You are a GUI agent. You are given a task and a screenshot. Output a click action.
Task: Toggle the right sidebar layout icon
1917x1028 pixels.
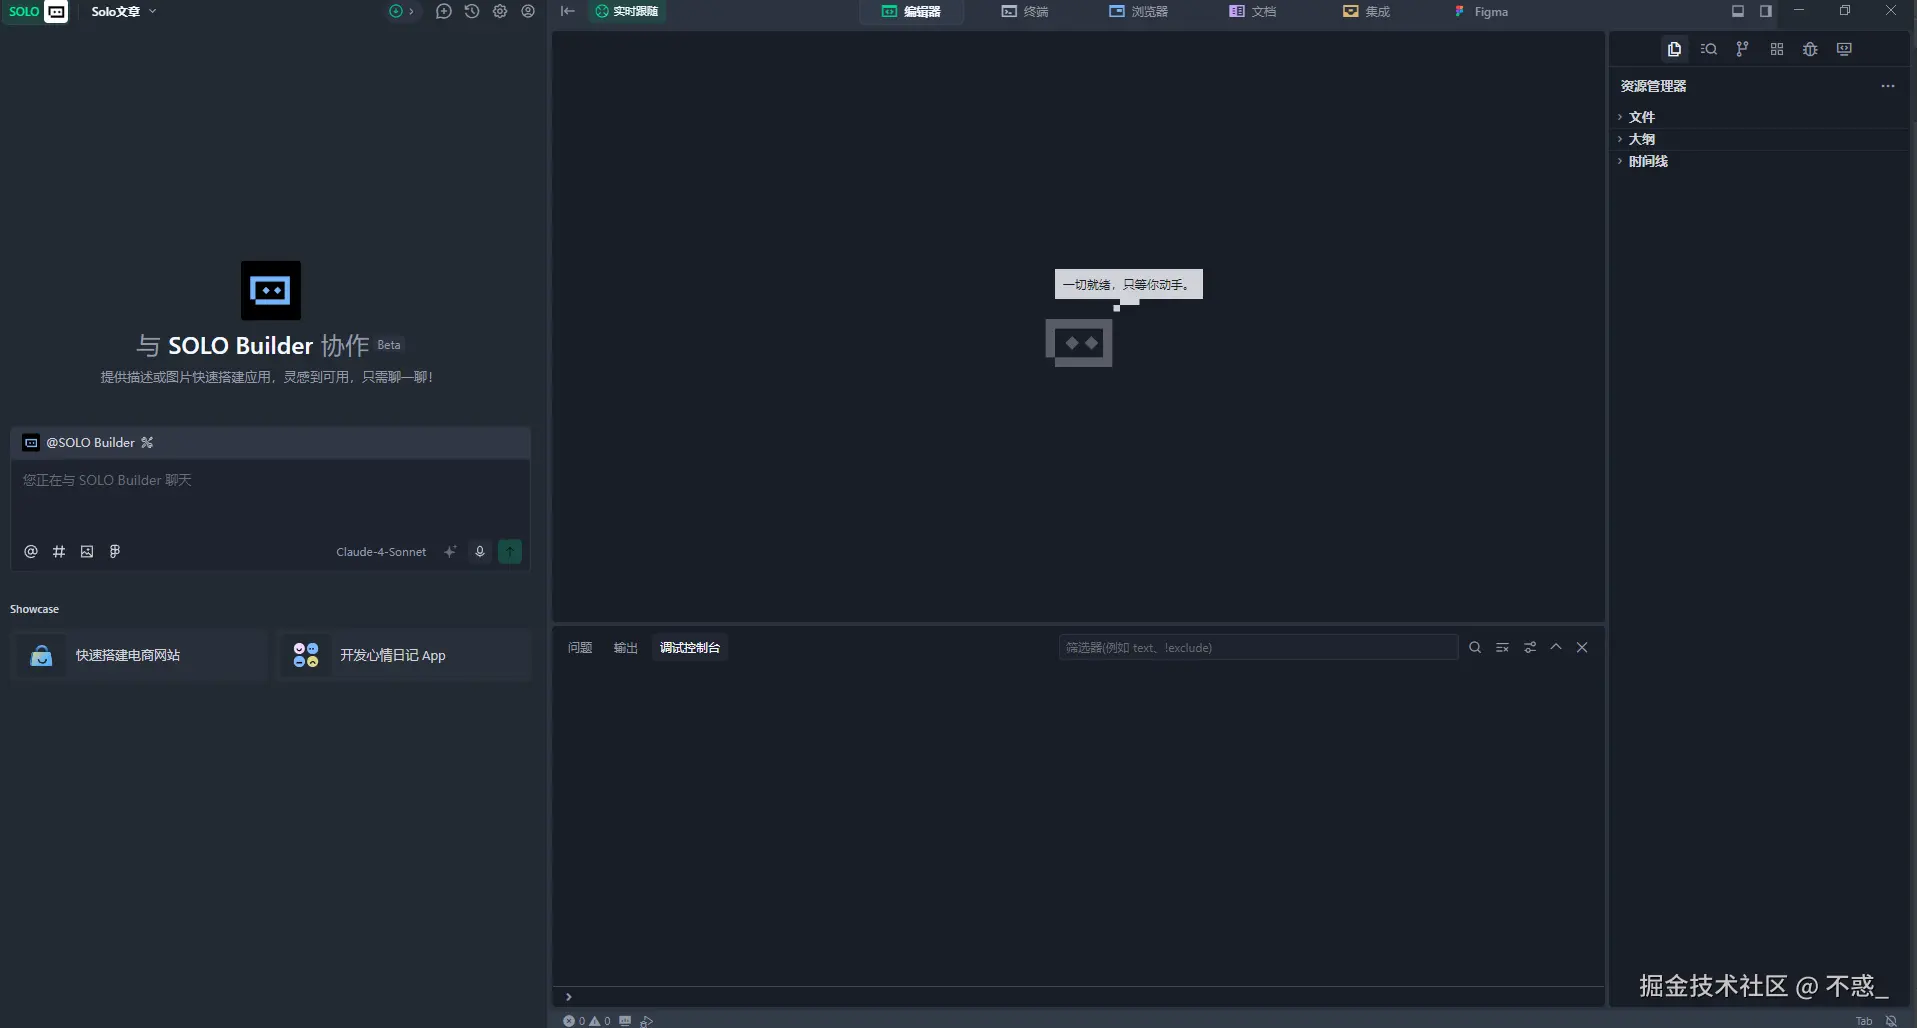pos(1766,11)
